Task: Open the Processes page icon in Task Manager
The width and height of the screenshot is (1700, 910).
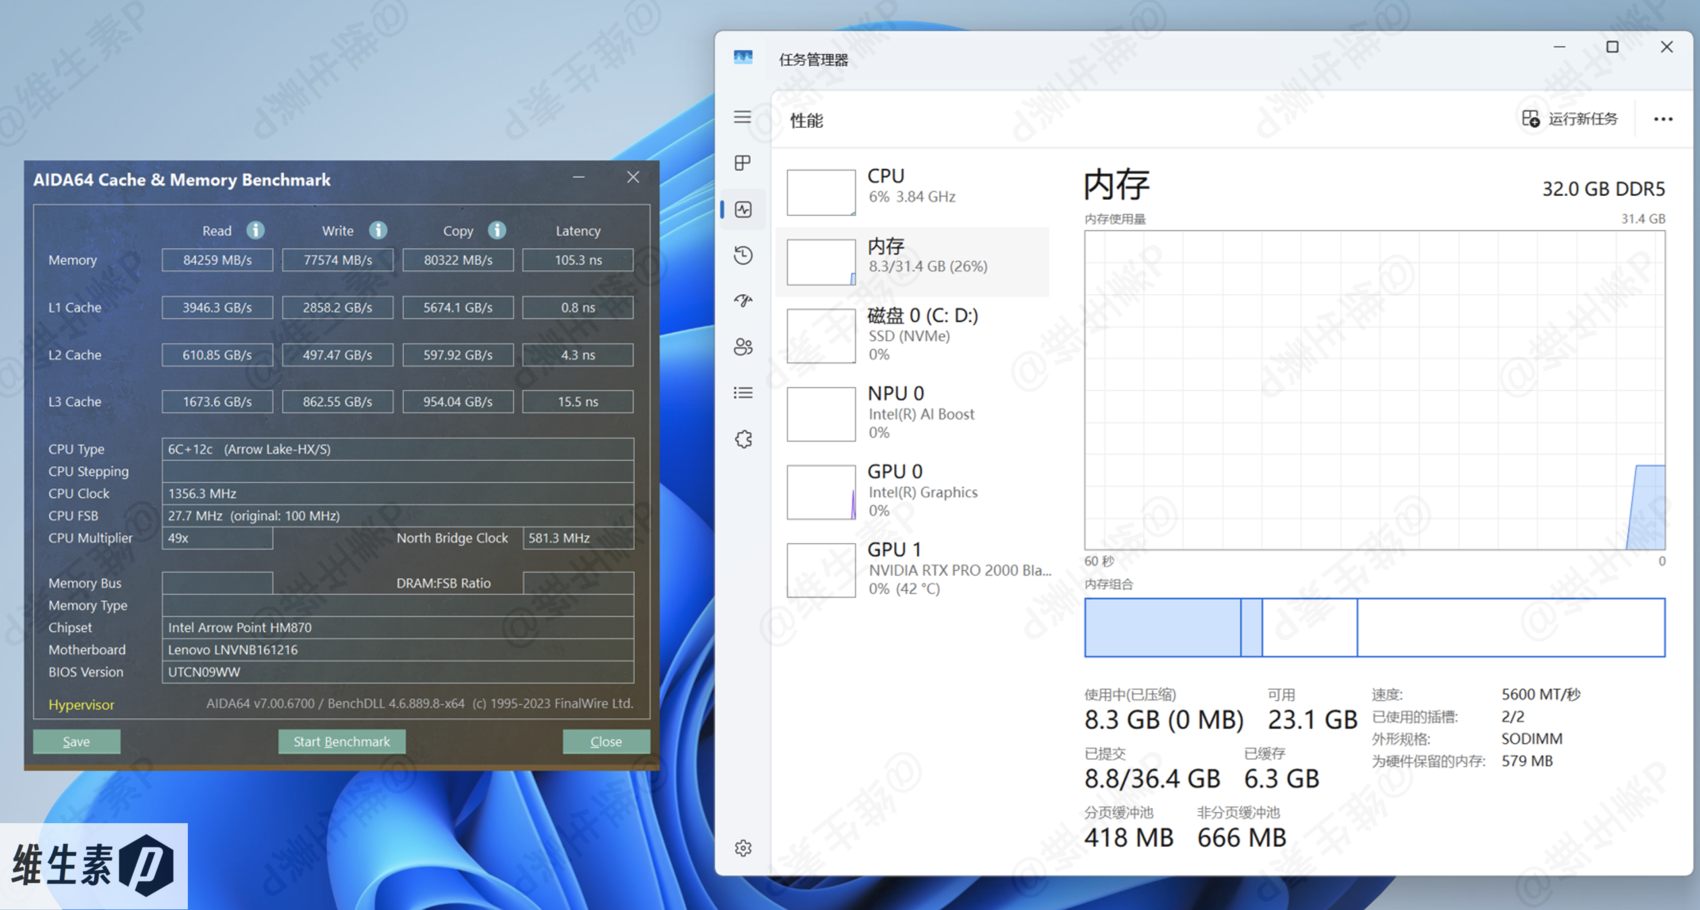Action: click(x=742, y=163)
